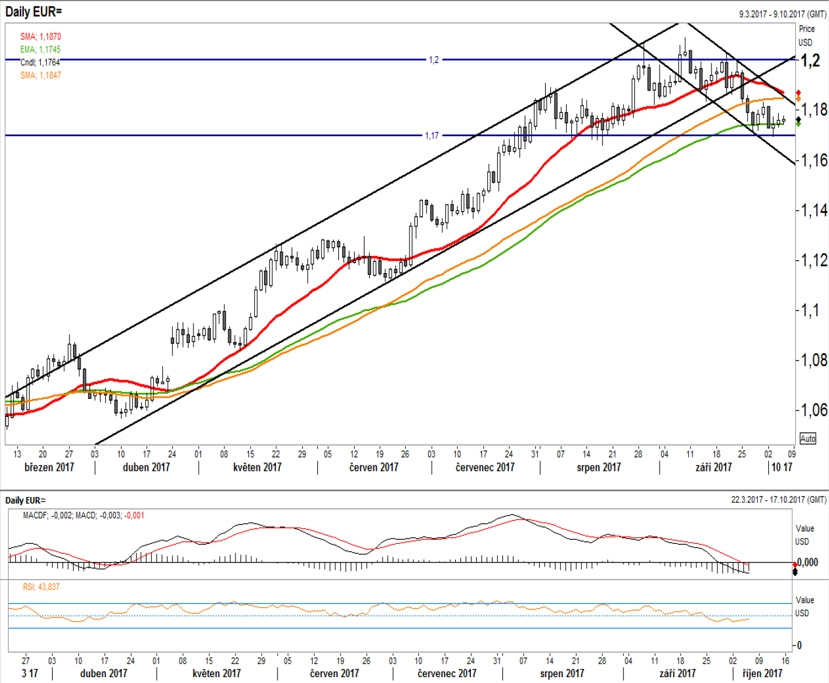829x683 pixels.
Task: Select the green EMA 1,1745 legend label
Action: tap(41, 49)
